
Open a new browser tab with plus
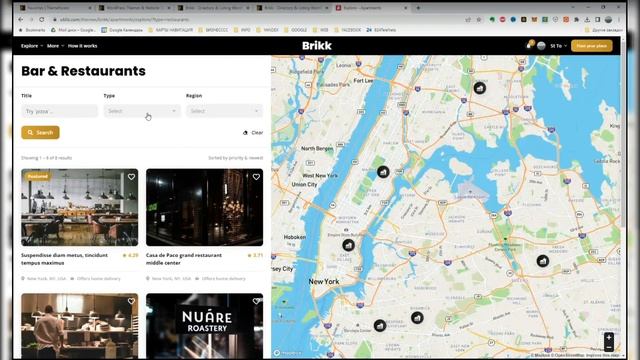tap(418, 8)
